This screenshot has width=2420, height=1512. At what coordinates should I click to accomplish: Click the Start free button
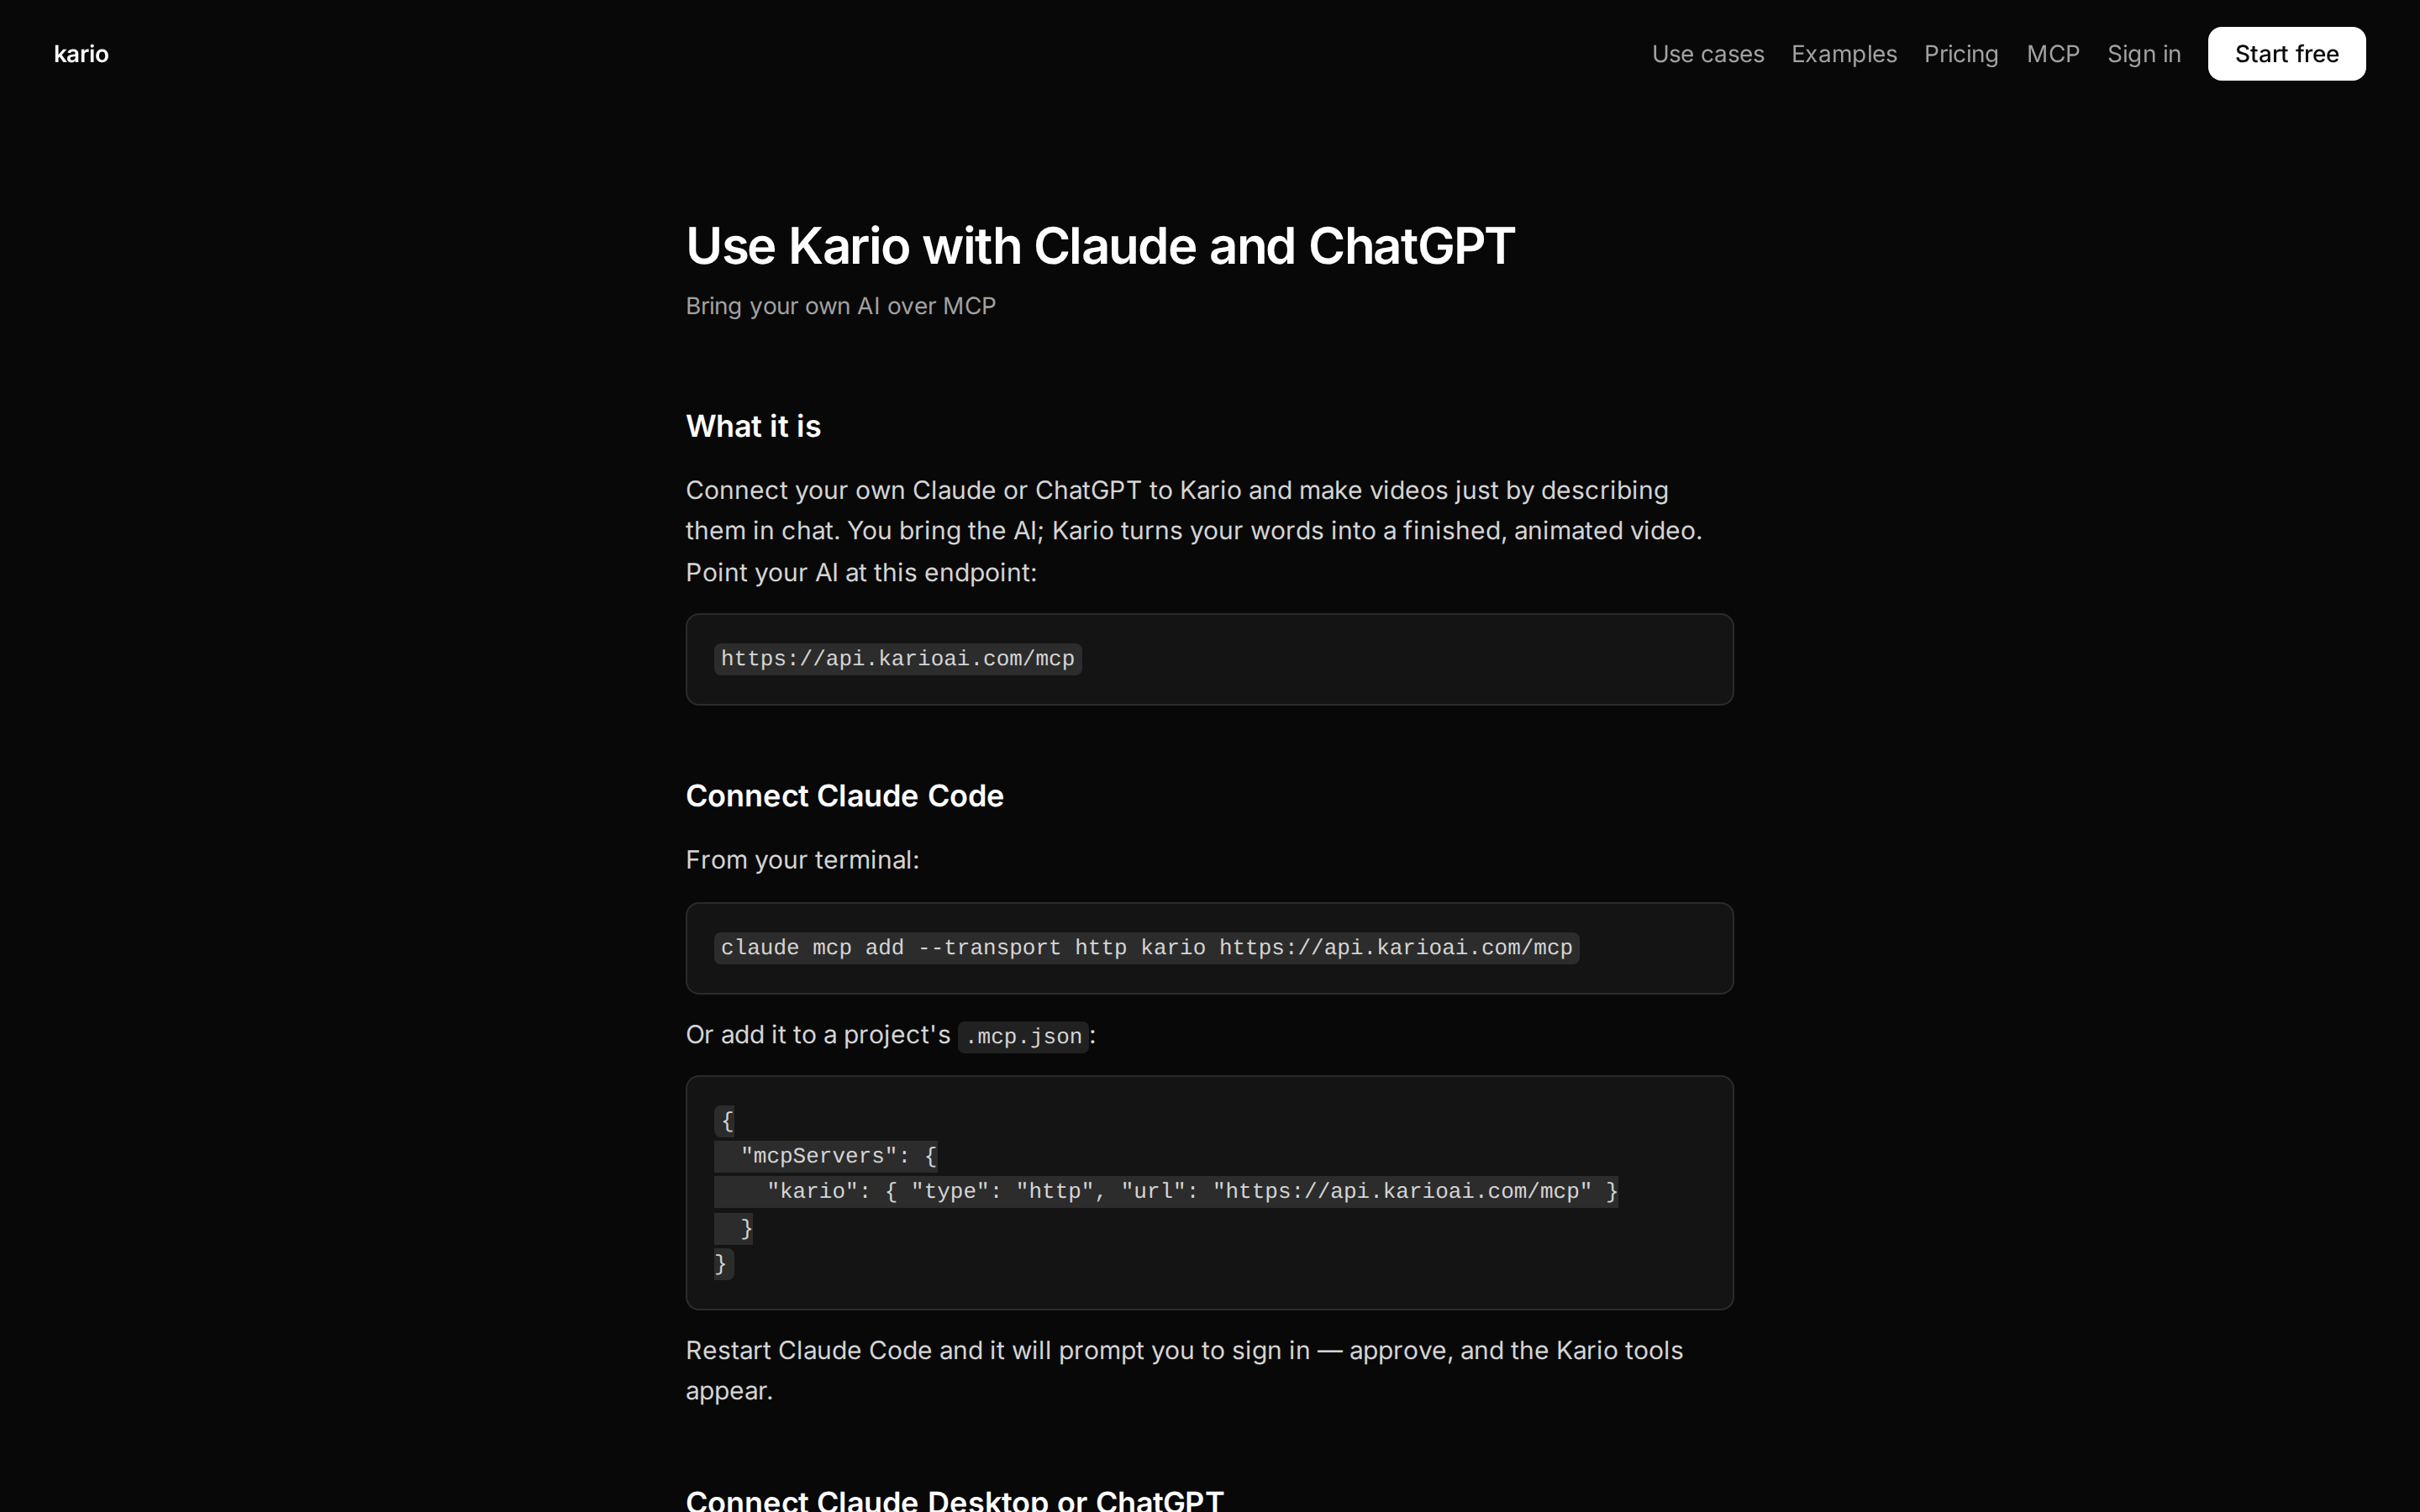(2286, 54)
